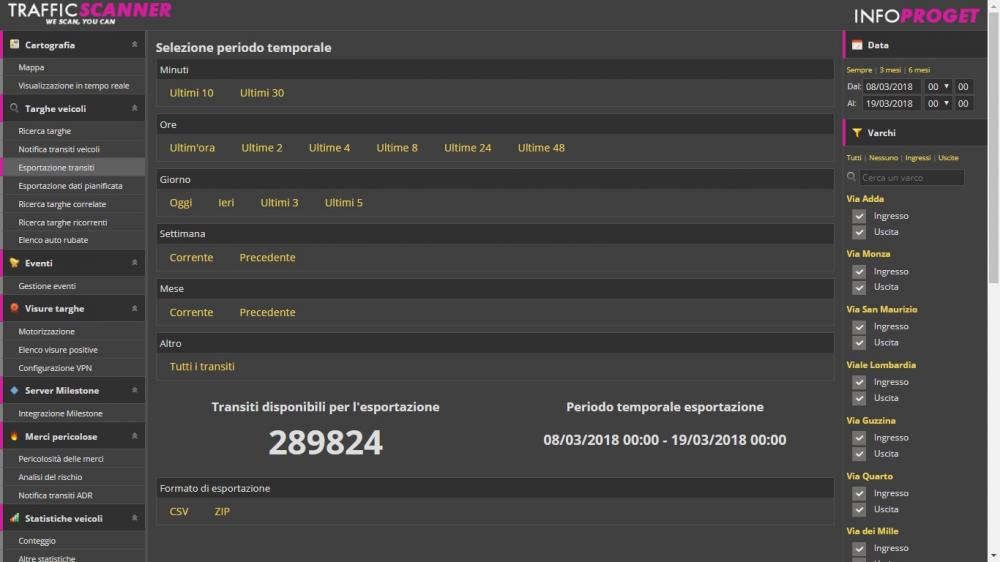Image resolution: width=1000 pixels, height=562 pixels.
Task: Open Ricerca targhe in the sidebar
Action: click(45, 131)
